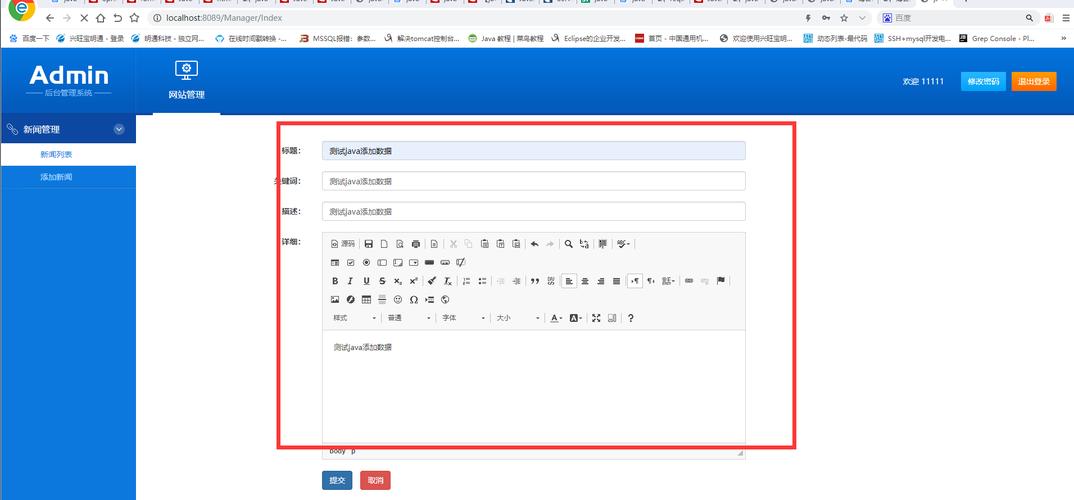1074x500 pixels.
Task: Toggle subscript formatting
Action: click(x=398, y=281)
